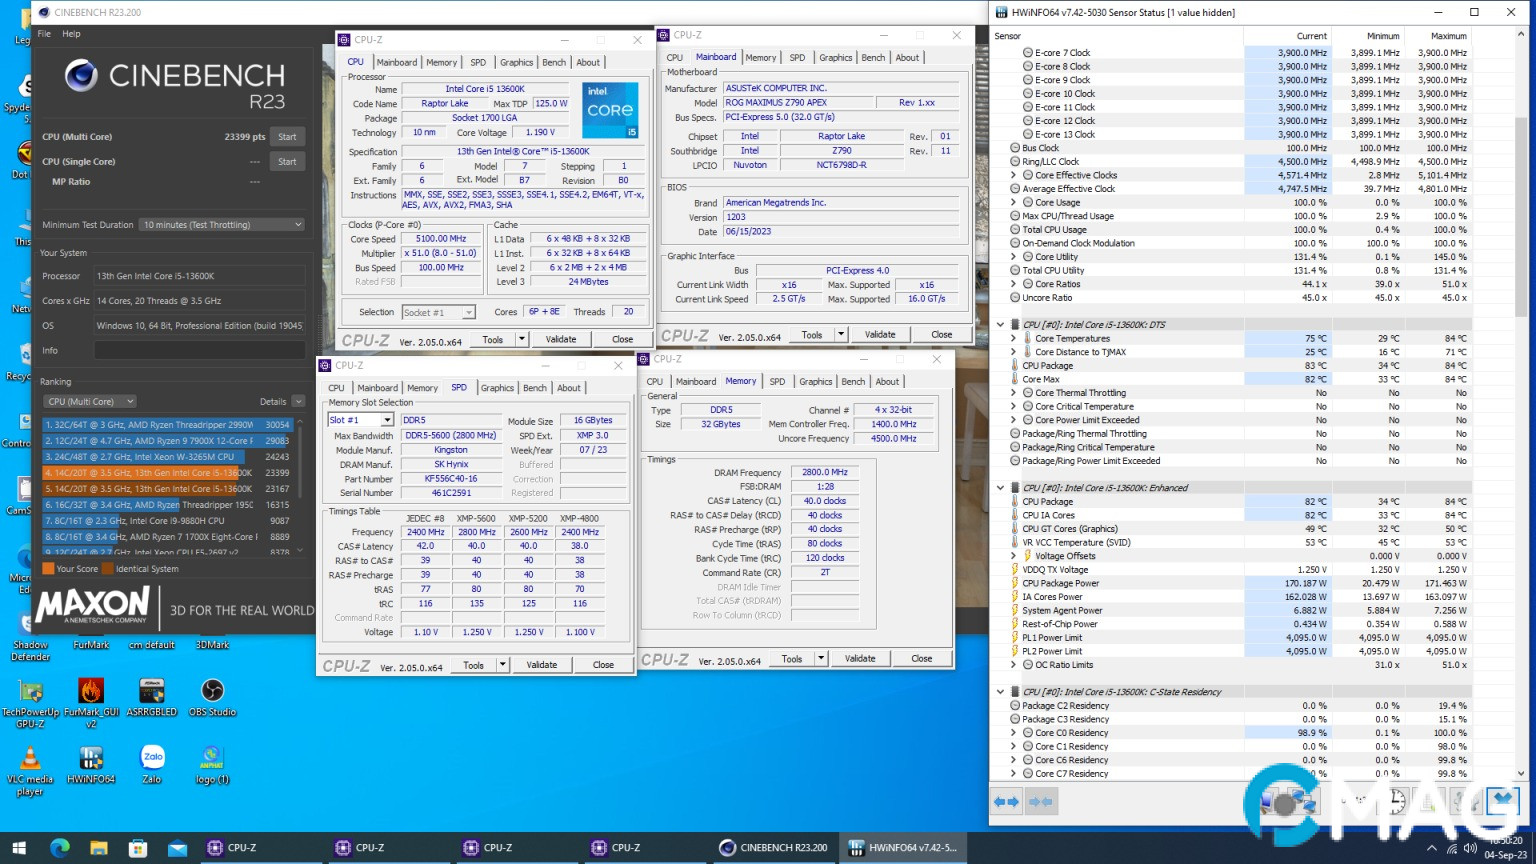Open the CPU (Multi Core) ranking dropdown
Viewport: 1536px width, 864px height.
pyautogui.click(x=90, y=401)
